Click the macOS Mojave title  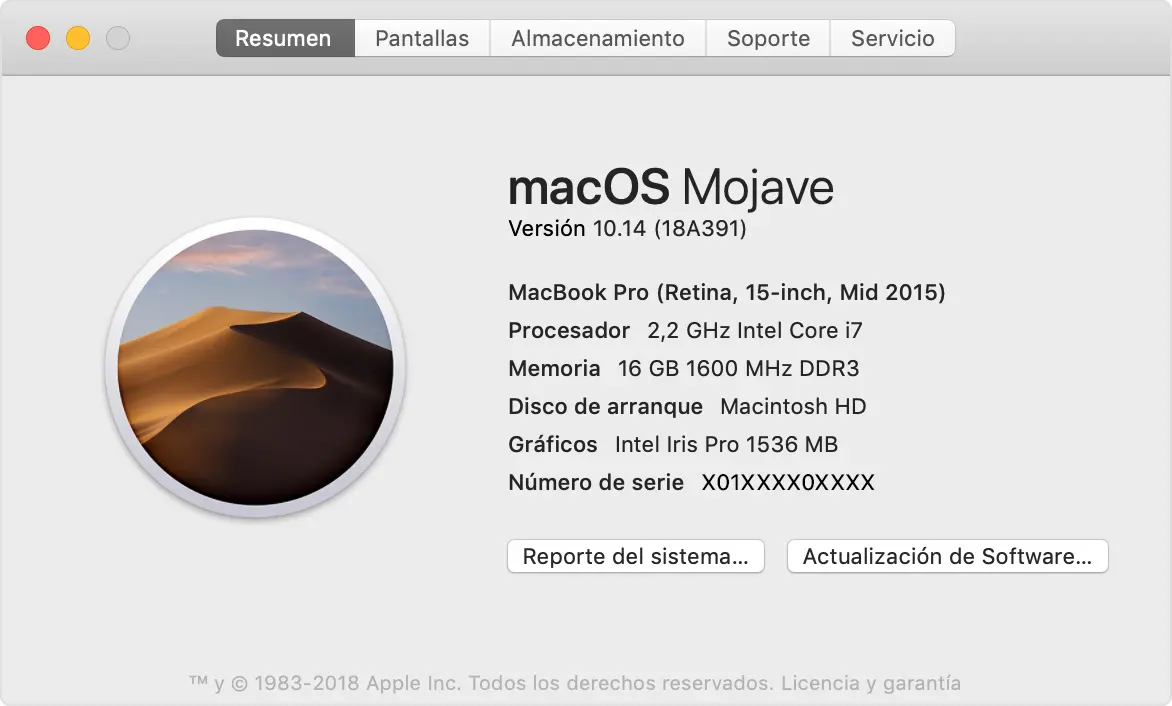[671, 188]
